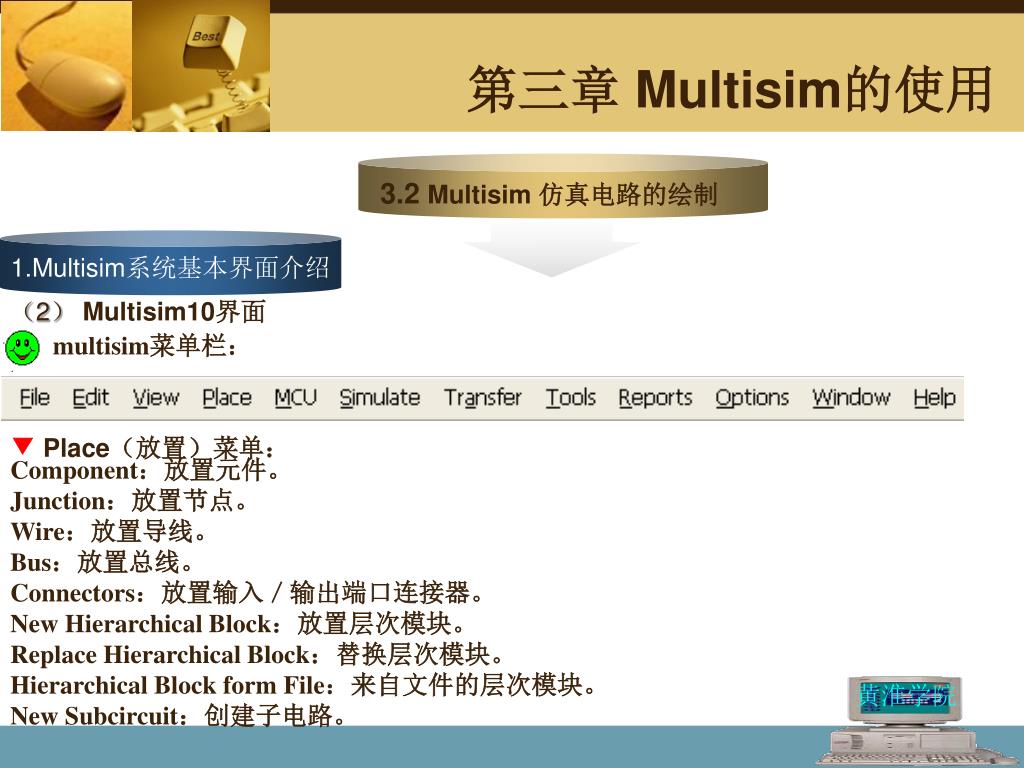
Task: Click the Wire: 放置导线 line
Action: [109, 532]
